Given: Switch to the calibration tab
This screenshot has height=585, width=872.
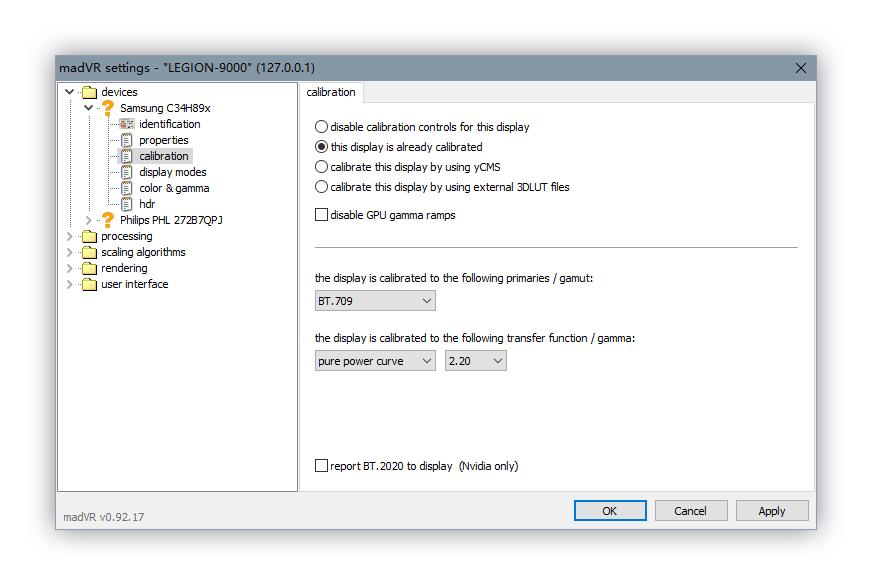Looking at the screenshot, I should [x=331, y=92].
